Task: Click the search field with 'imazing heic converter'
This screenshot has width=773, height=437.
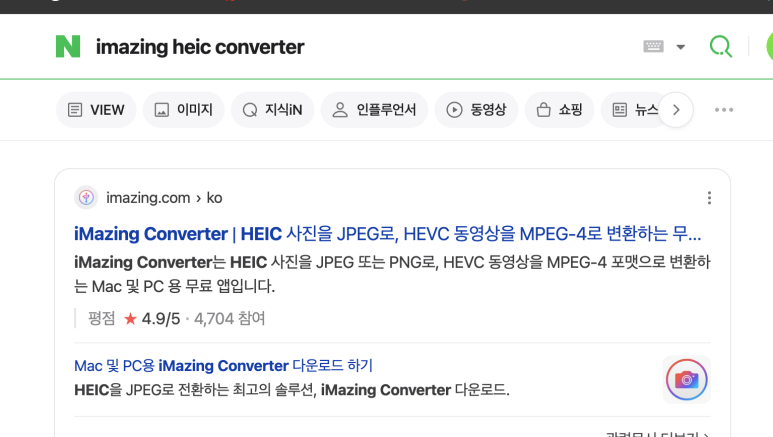Action: click(x=345, y=47)
